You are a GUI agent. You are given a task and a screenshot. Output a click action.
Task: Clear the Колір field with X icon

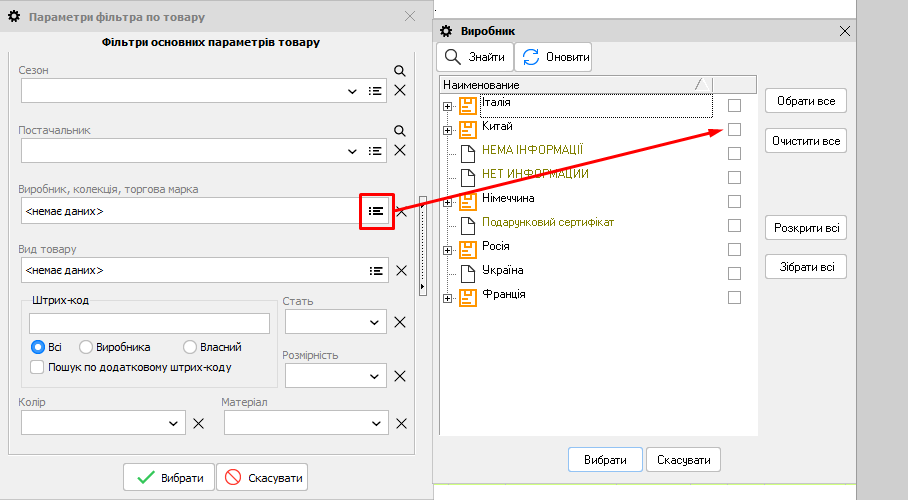[198, 424]
